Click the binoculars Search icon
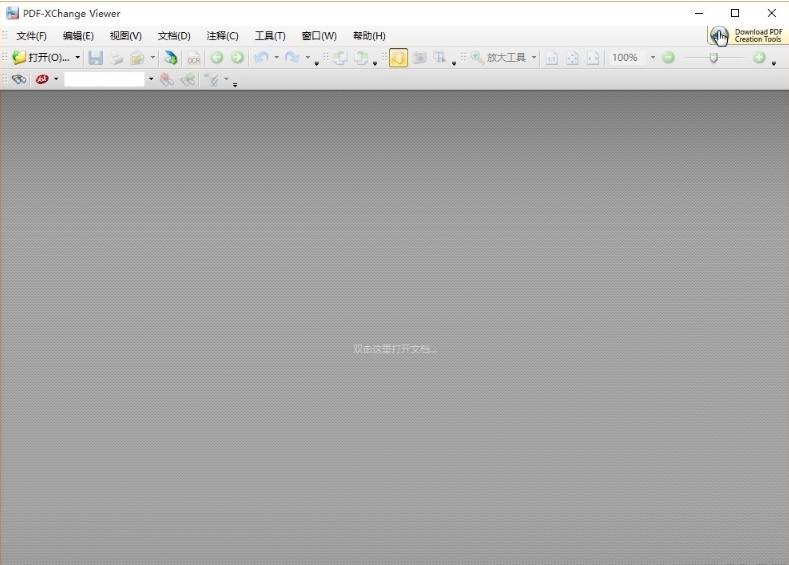 coord(19,79)
